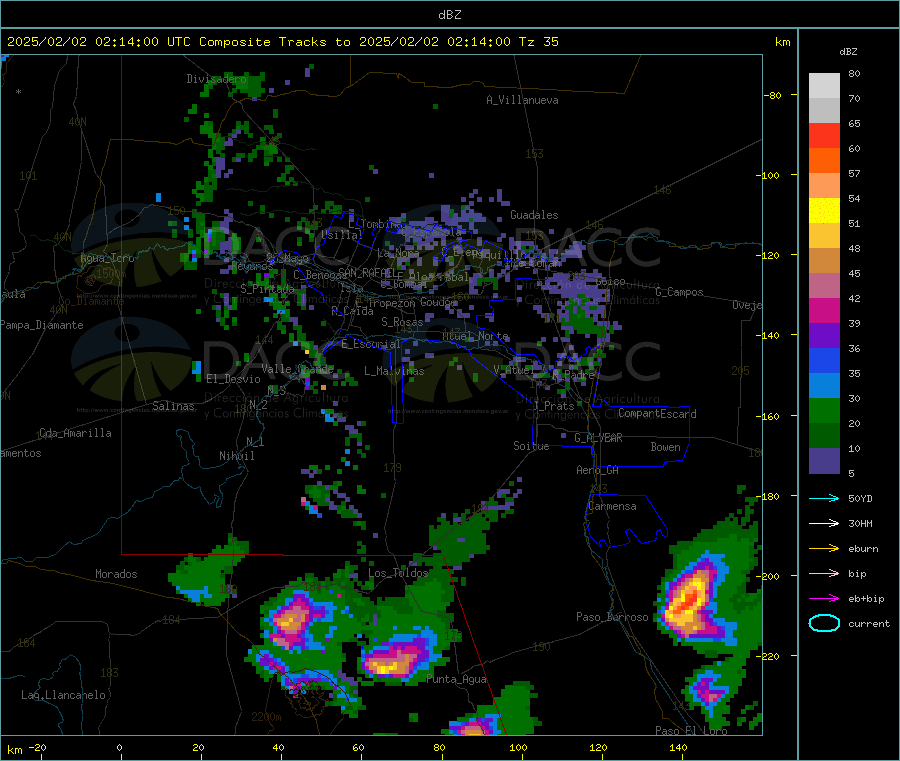The height and width of the screenshot is (761, 900).
Task: Click the 0 km bottom axis tick label
Action: tap(119, 747)
